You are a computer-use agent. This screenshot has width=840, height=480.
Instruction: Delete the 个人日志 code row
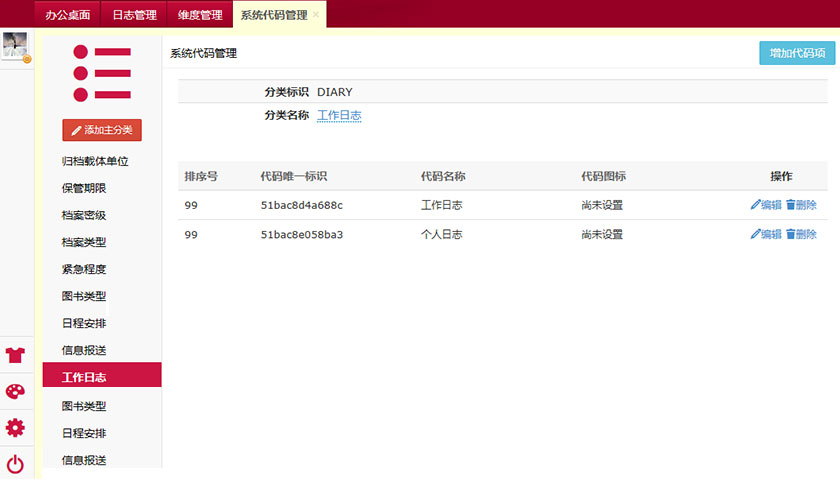pos(801,234)
